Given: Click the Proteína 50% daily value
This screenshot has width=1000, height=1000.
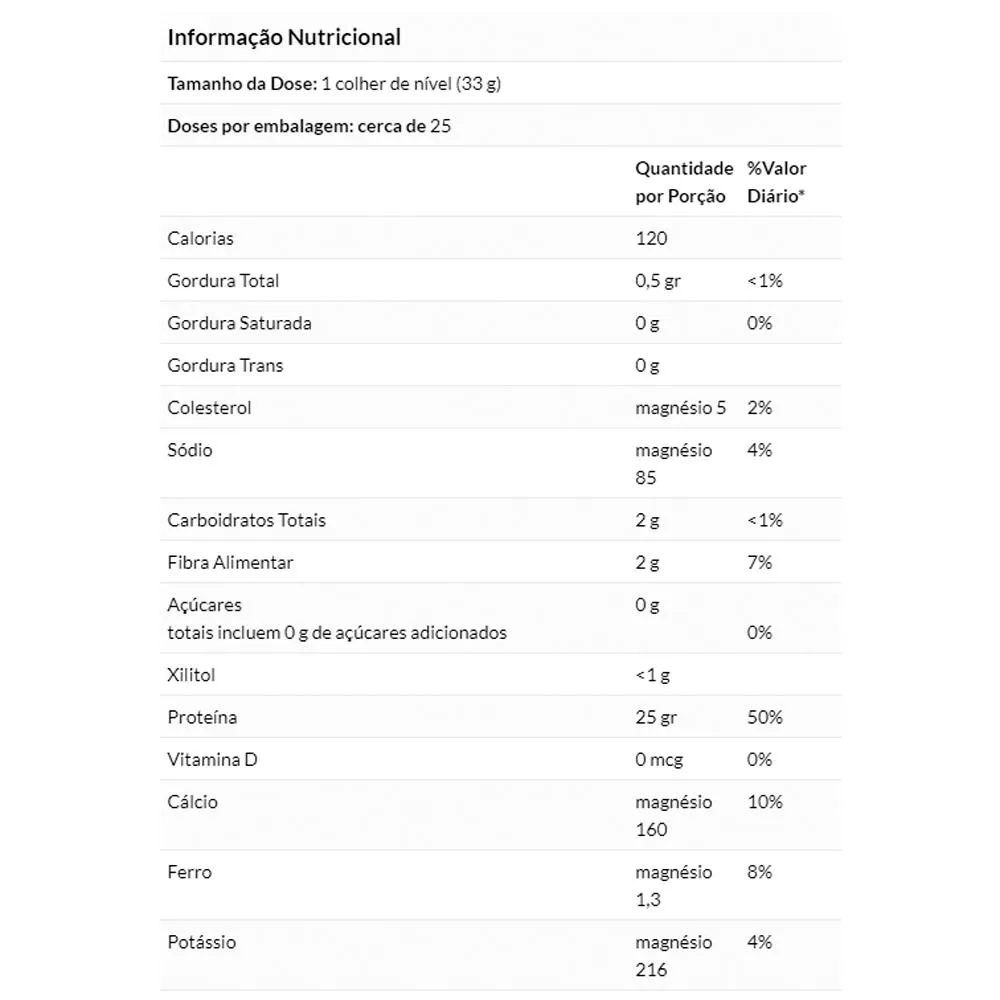Looking at the screenshot, I should 765,717.
